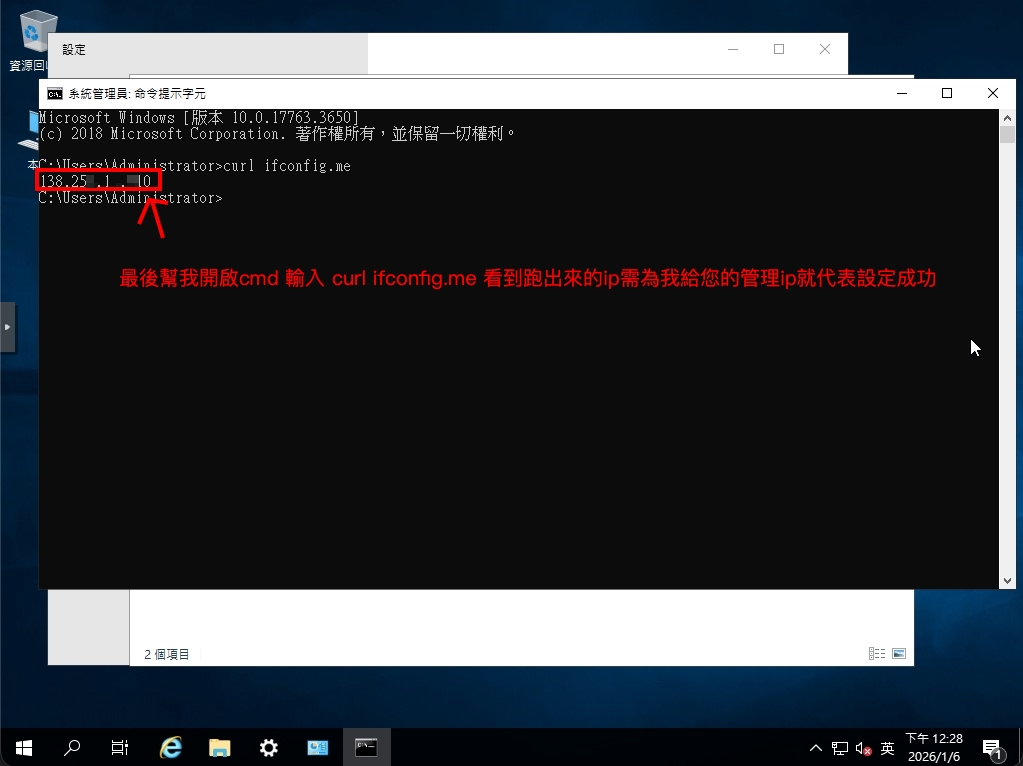
Task: Switch the 英 input language indicator
Action: (887, 748)
